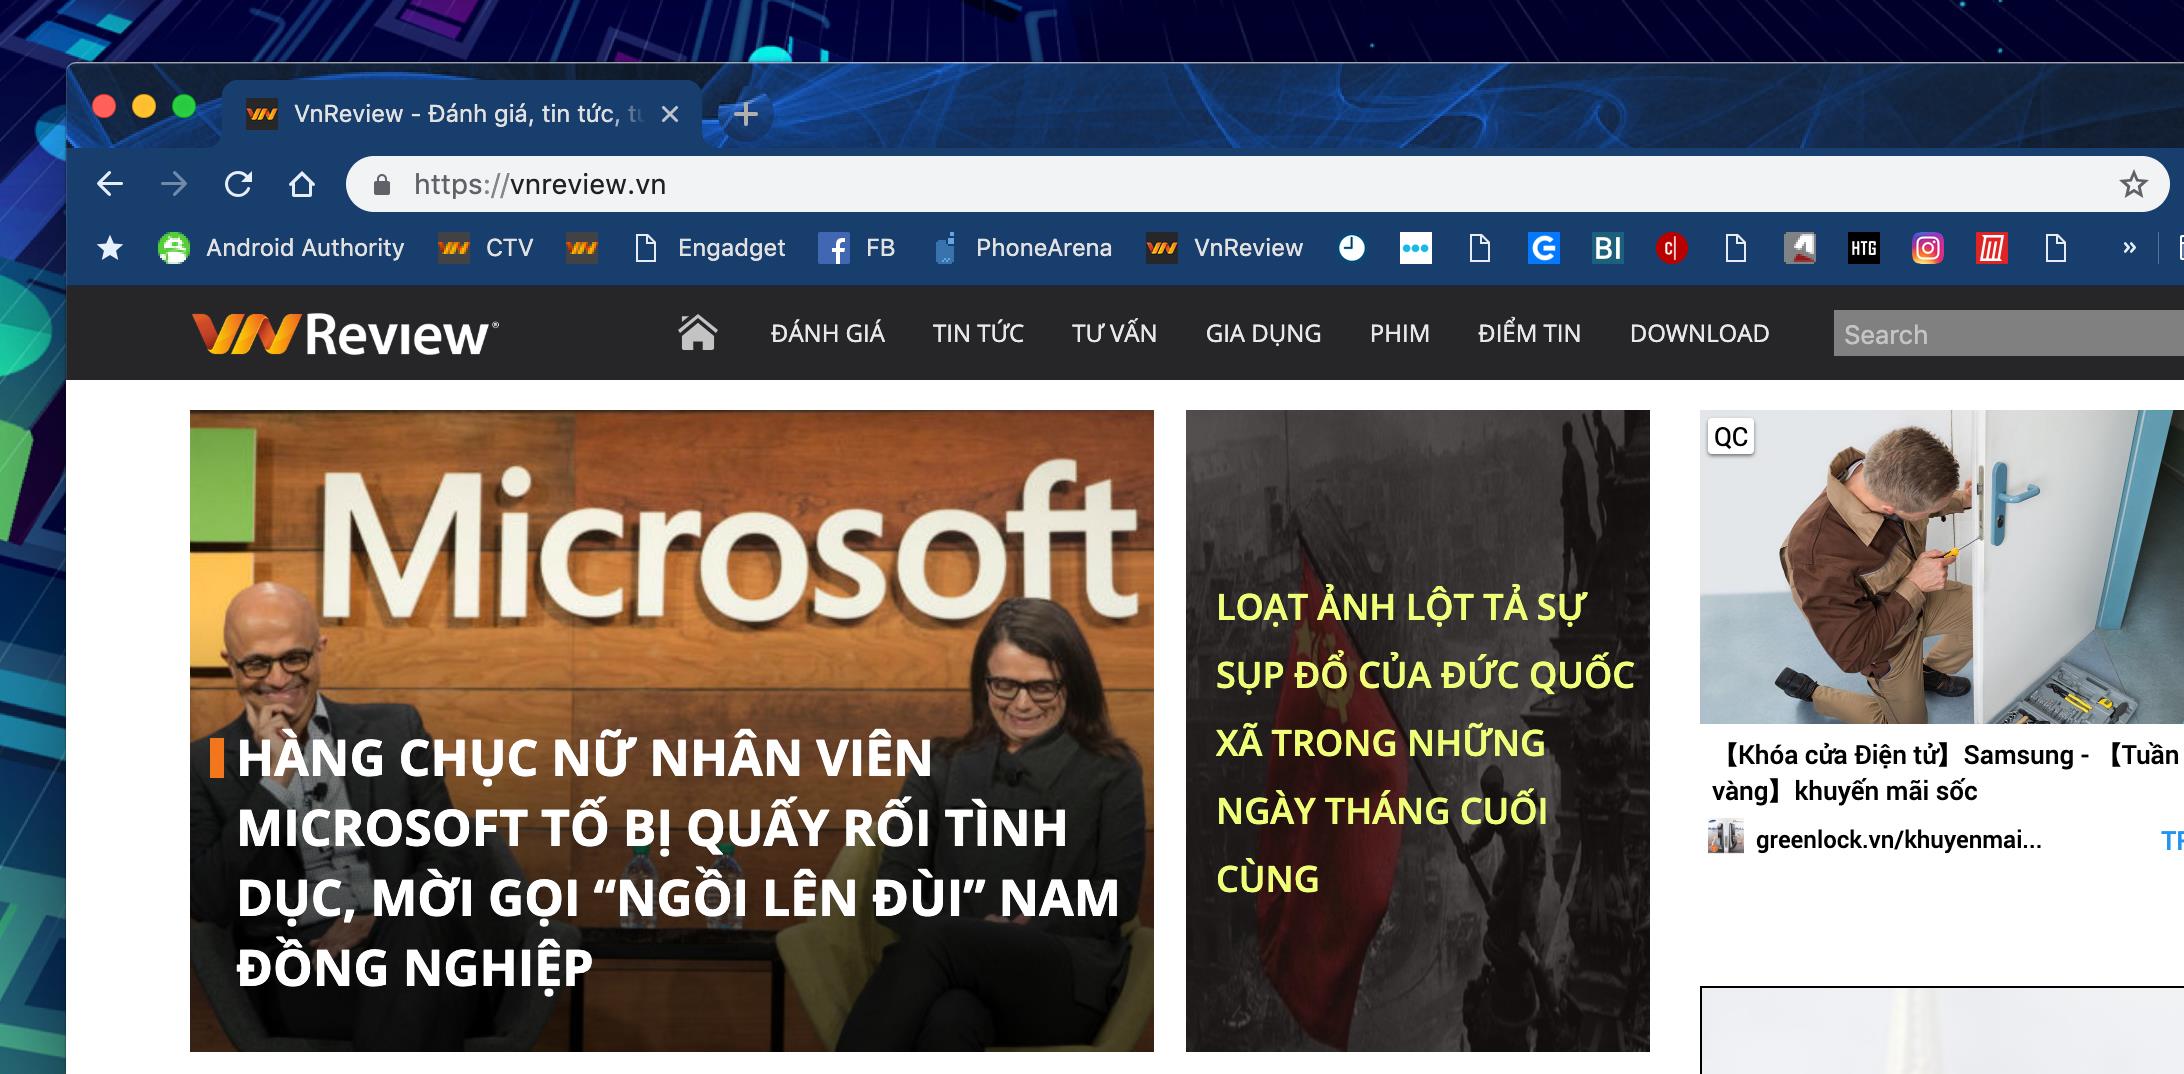Bookmark this page with the star icon

pos(2133,184)
